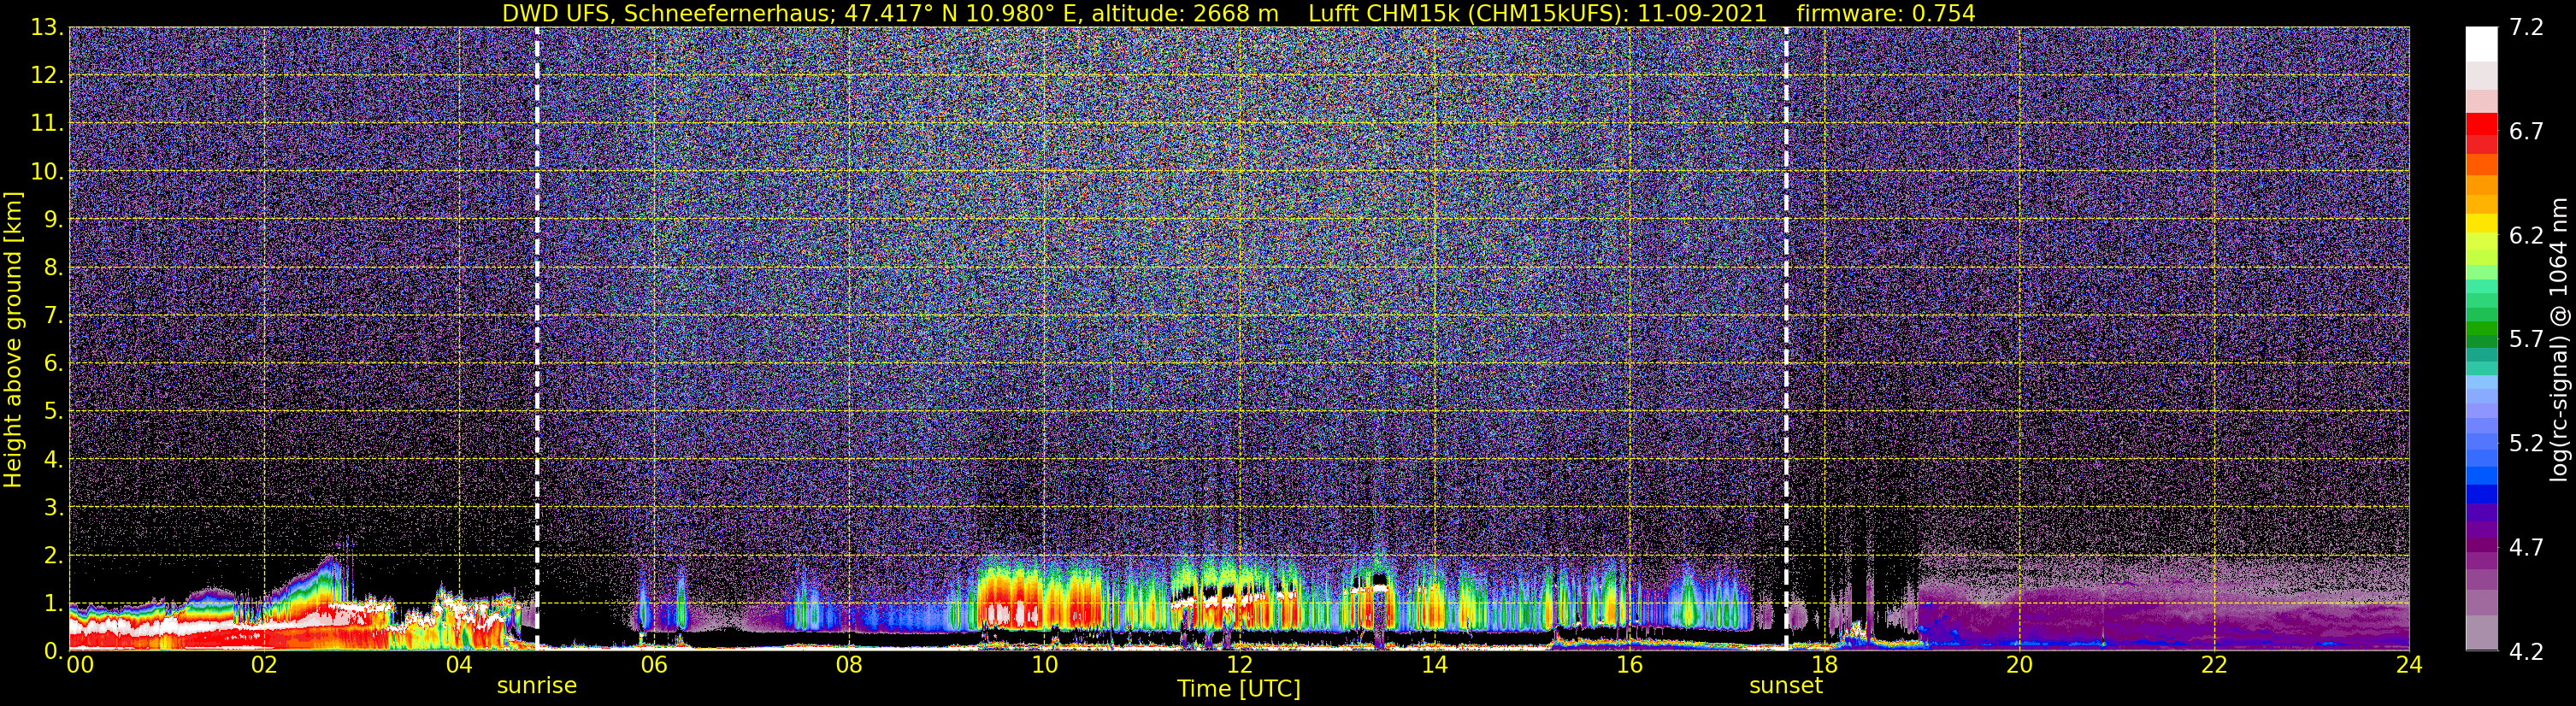Click the '12.' height axis tick label

coord(47,76)
